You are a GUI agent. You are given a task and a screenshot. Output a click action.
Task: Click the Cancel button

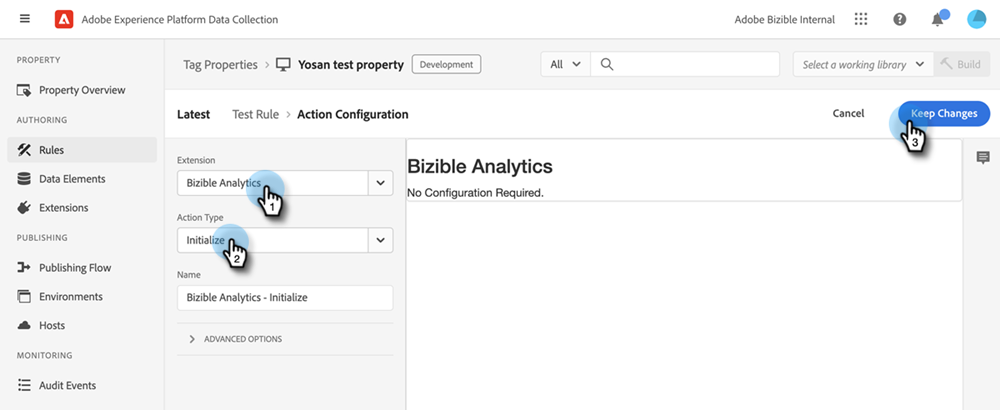point(848,113)
